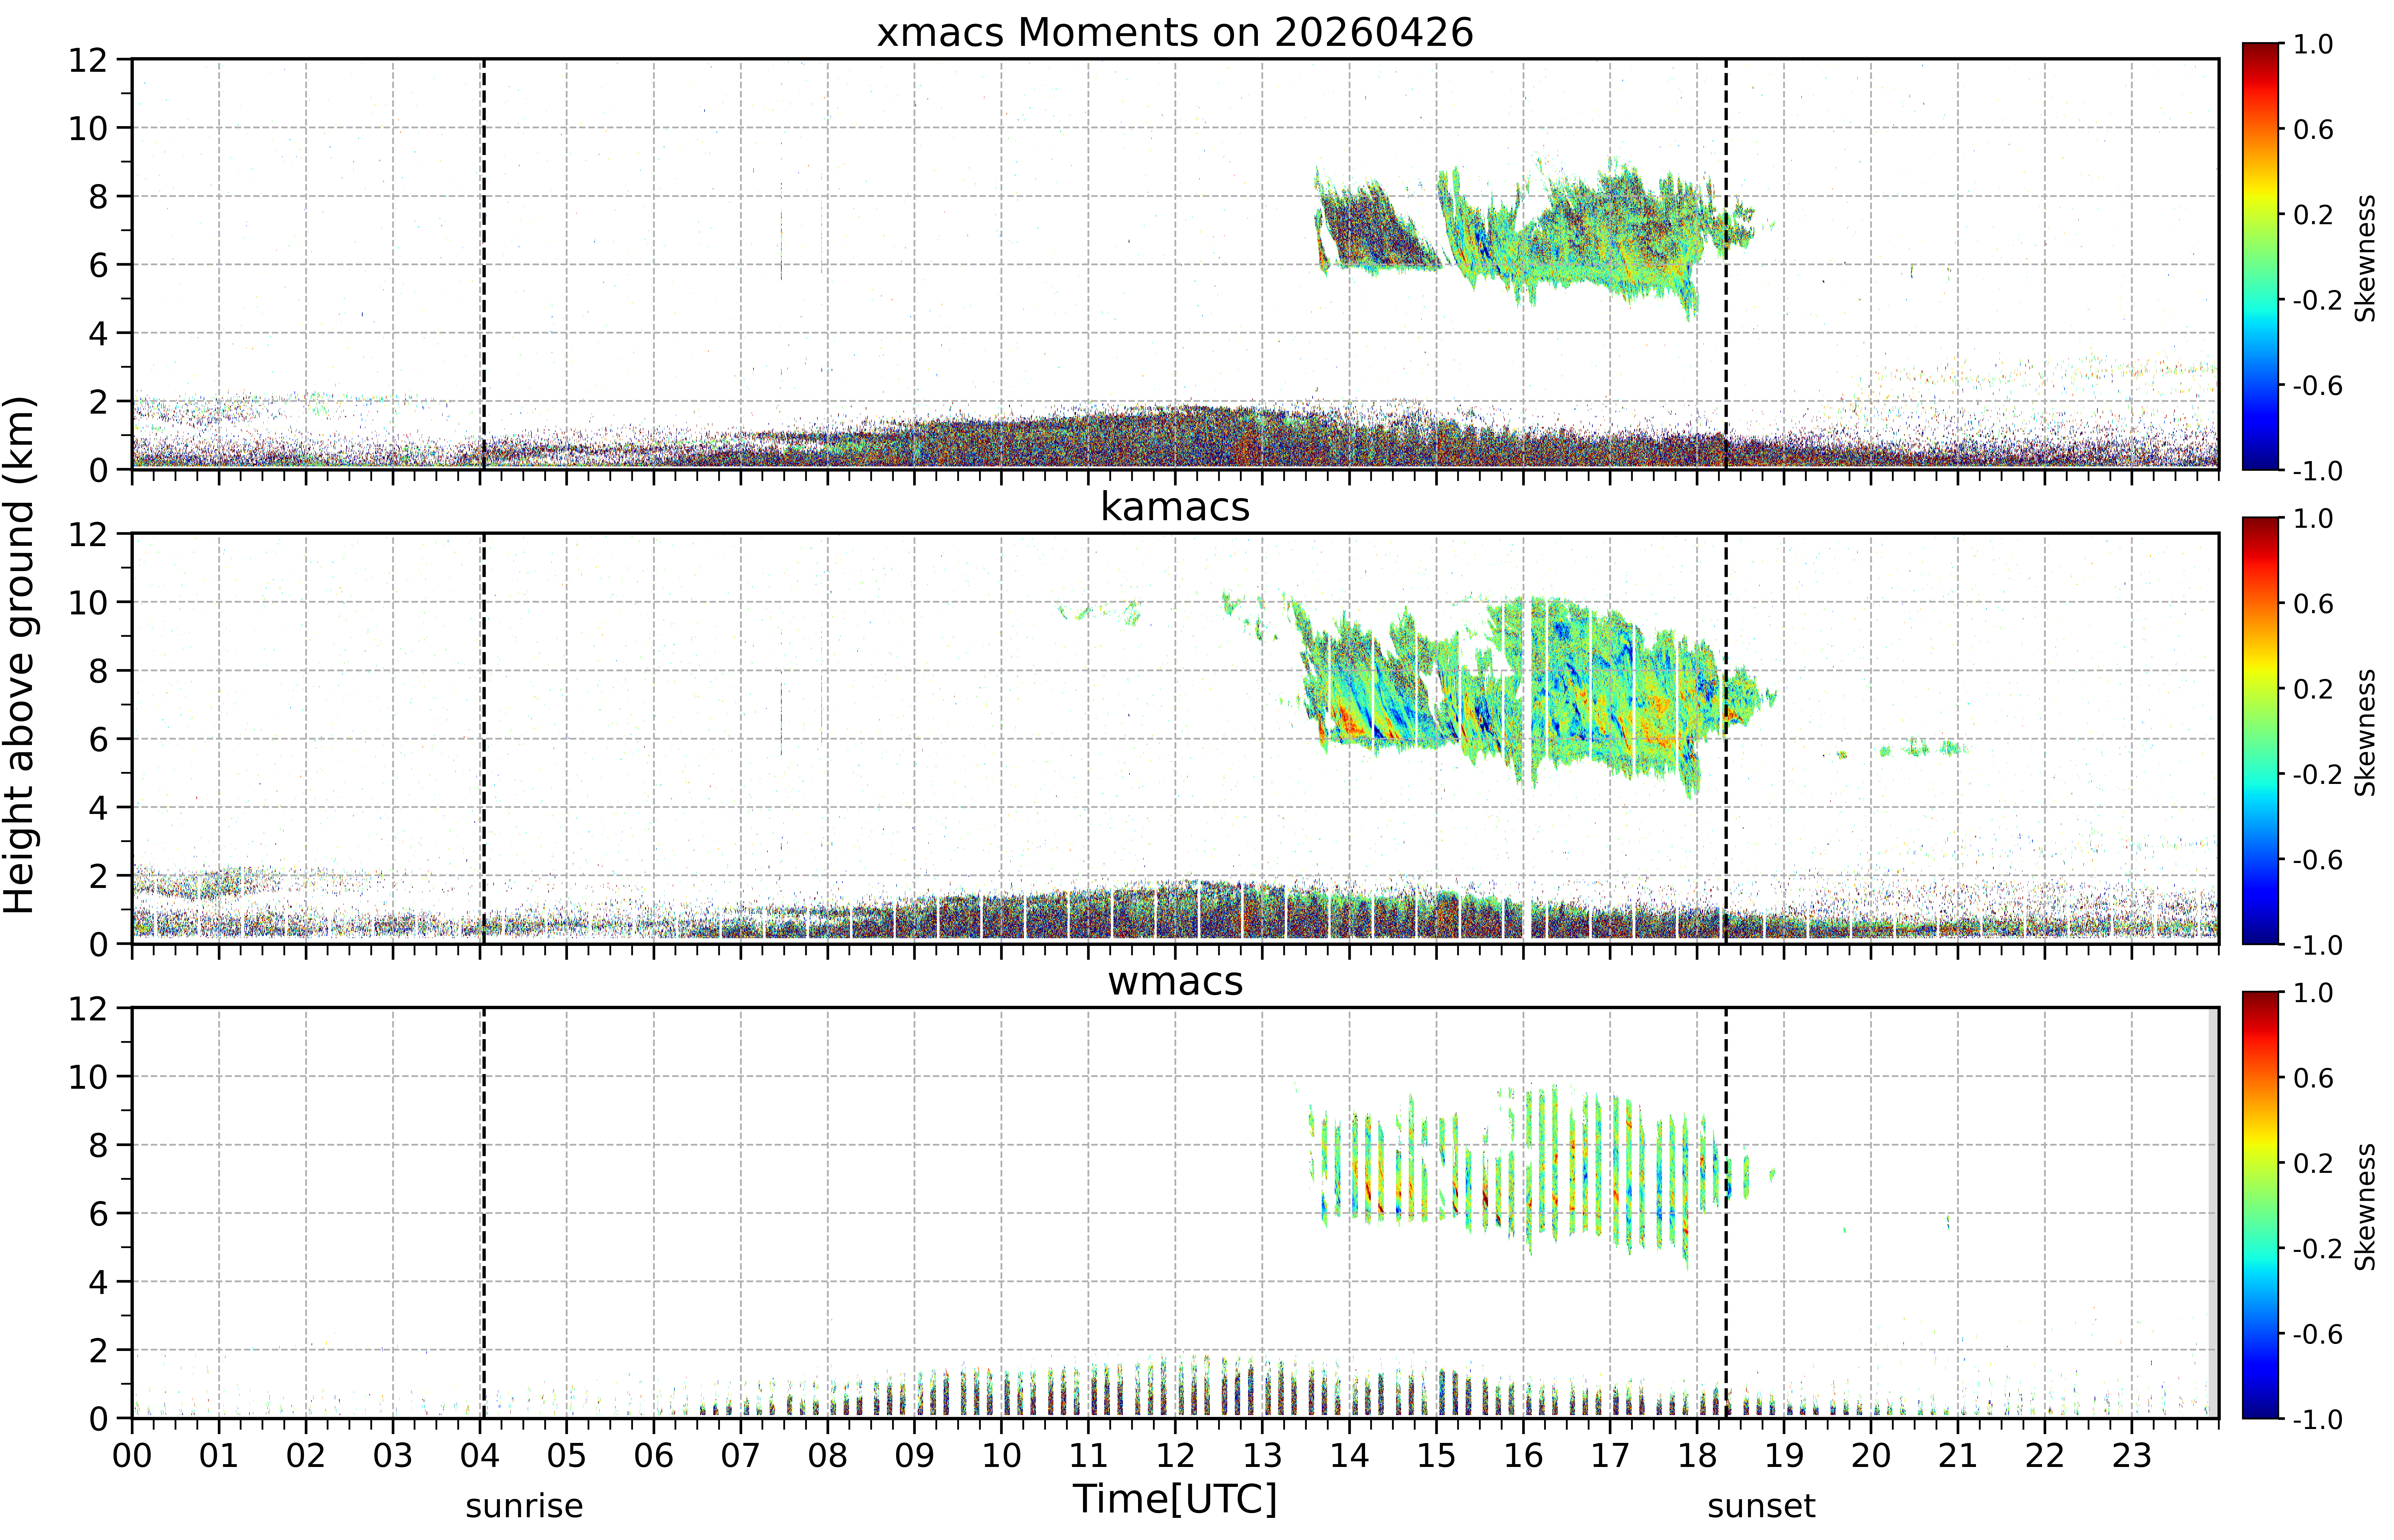
Task: Select the 'kamacs' panel title
Action: (1175, 507)
